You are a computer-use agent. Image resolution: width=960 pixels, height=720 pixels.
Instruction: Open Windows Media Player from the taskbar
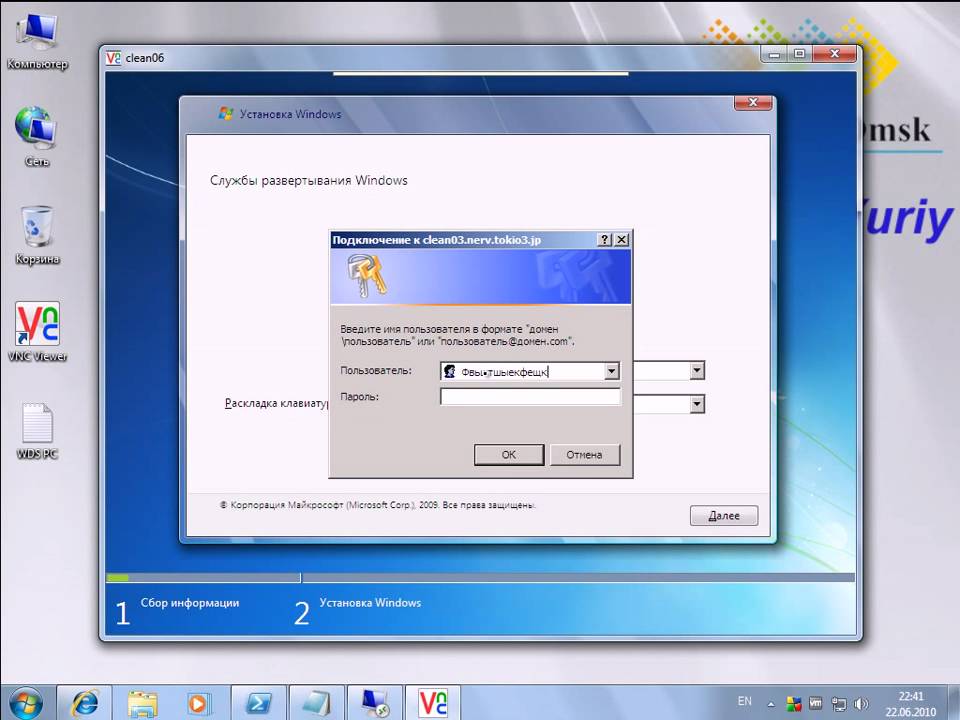pos(200,703)
